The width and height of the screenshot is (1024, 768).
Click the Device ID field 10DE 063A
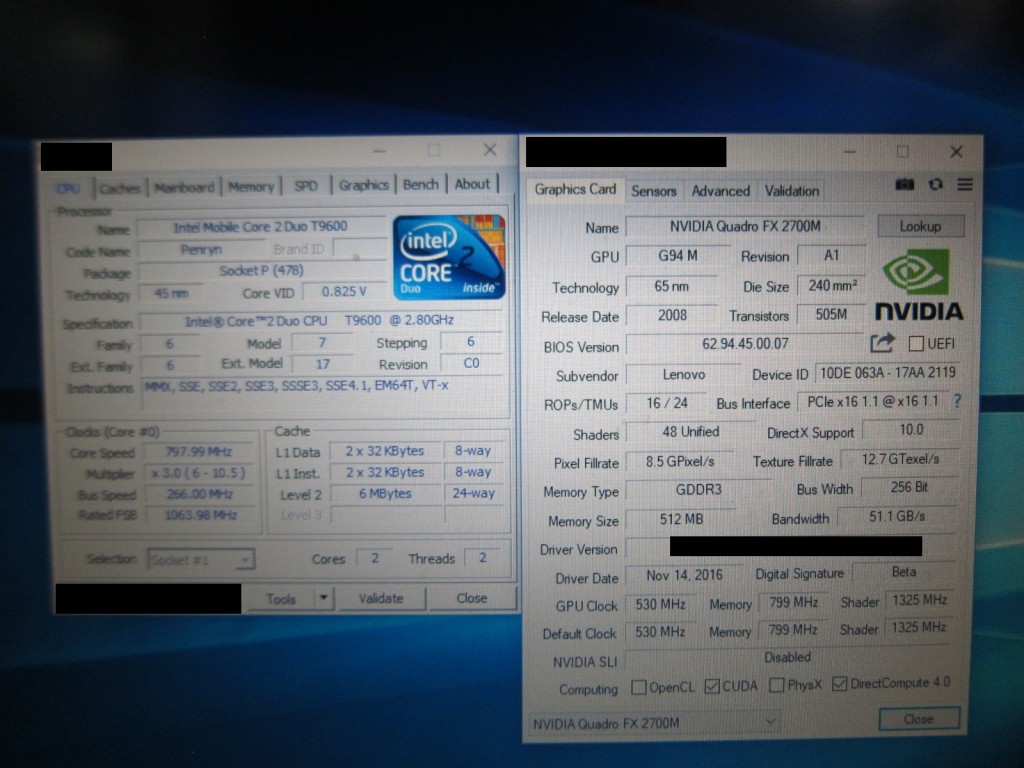pos(888,373)
